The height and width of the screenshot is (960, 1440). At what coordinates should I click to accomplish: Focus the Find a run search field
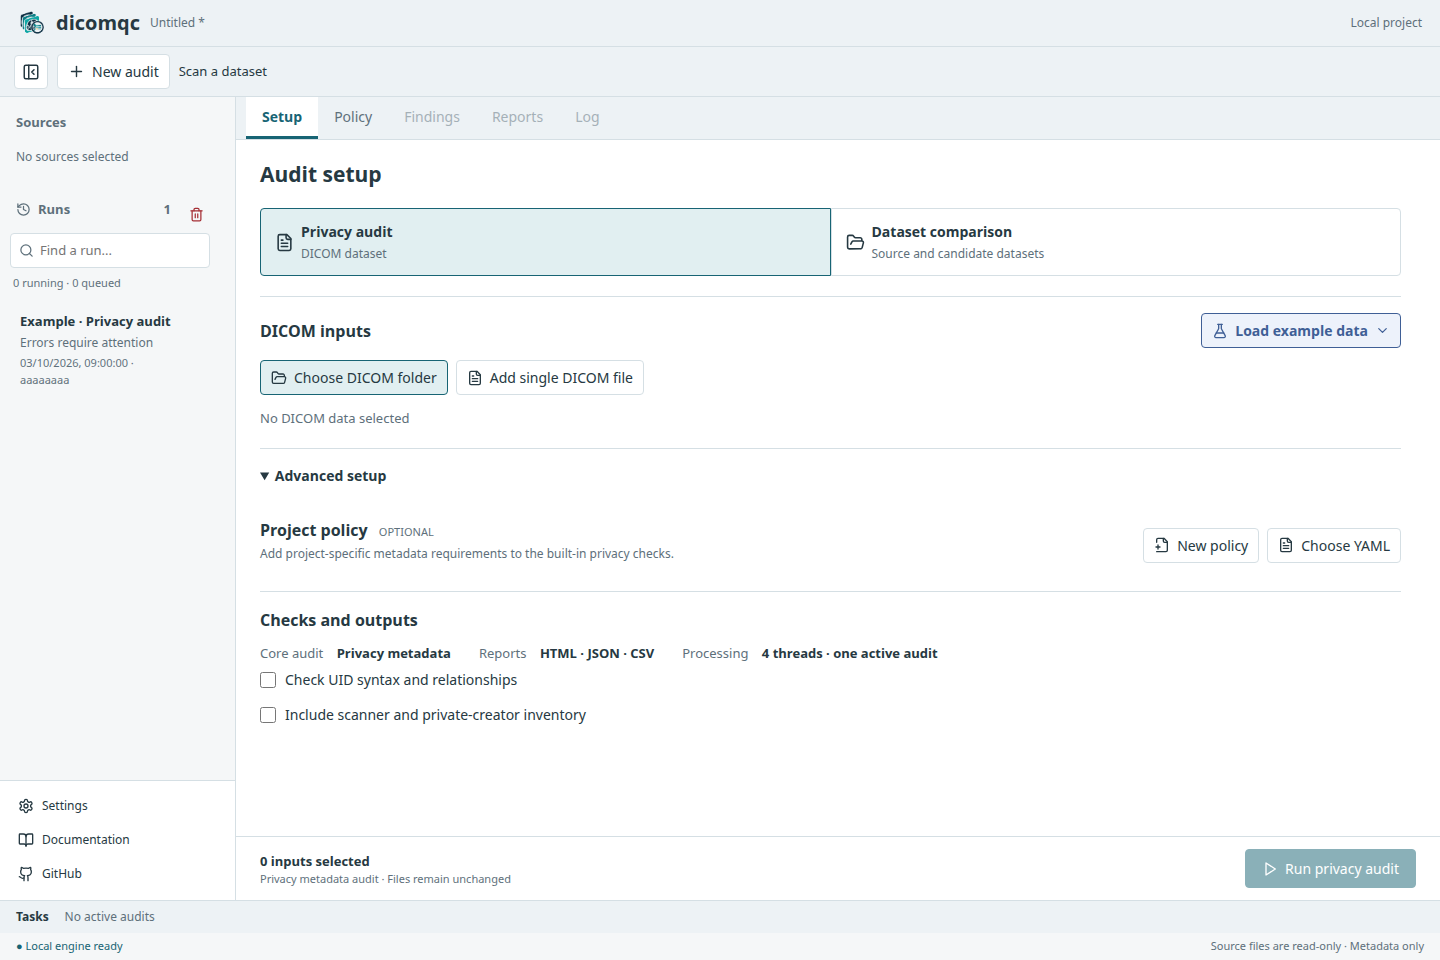pyautogui.click(x=110, y=251)
